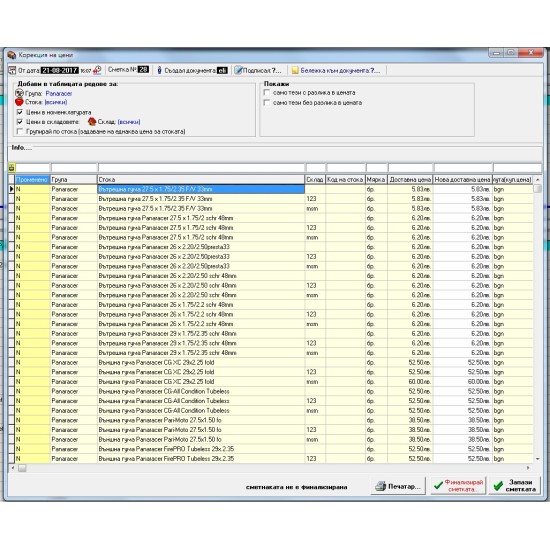550x550 pixels.
Task: Click the Финализирай сметката button
Action: pyautogui.click(x=458, y=486)
